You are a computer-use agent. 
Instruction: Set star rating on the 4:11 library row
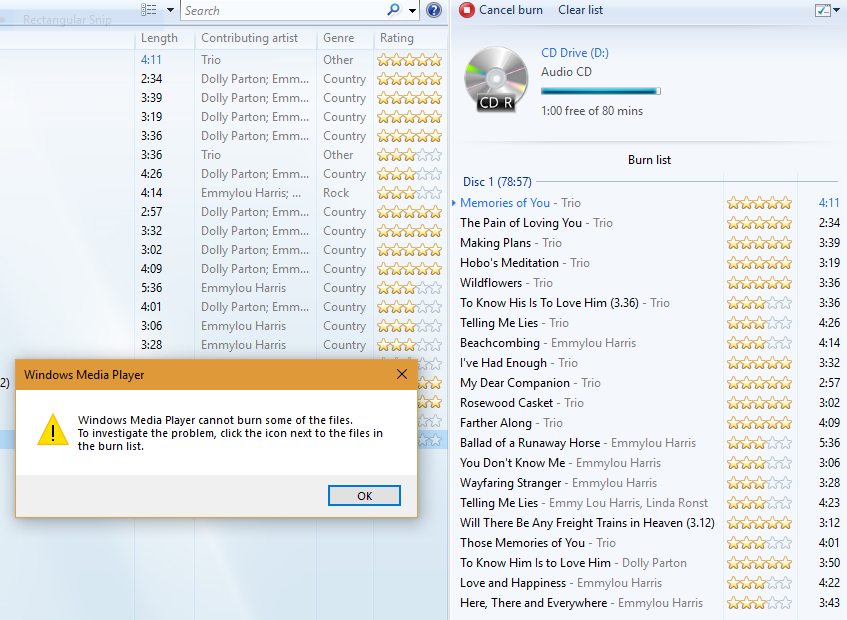409,60
